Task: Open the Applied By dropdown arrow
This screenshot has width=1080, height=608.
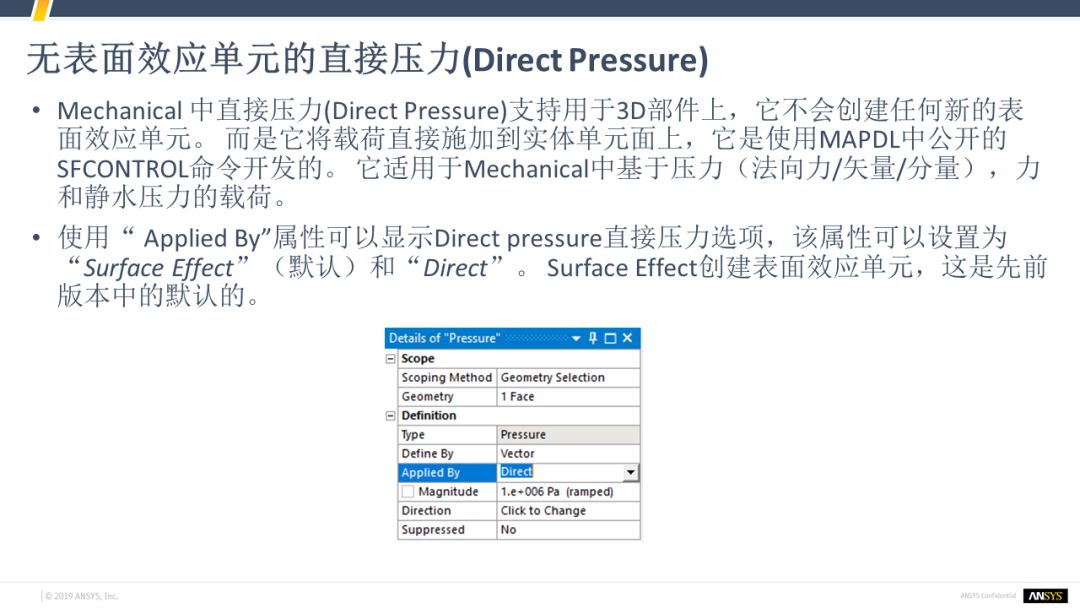Action: pyautogui.click(x=630, y=473)
